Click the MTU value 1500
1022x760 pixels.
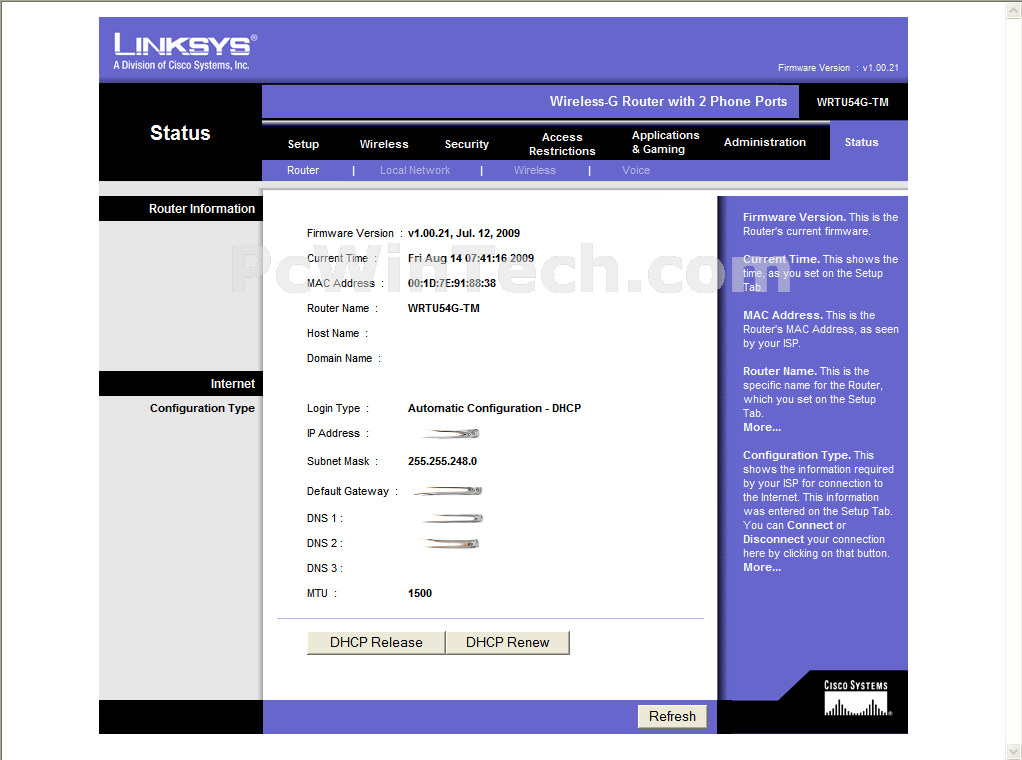click(x=420, y=593)
